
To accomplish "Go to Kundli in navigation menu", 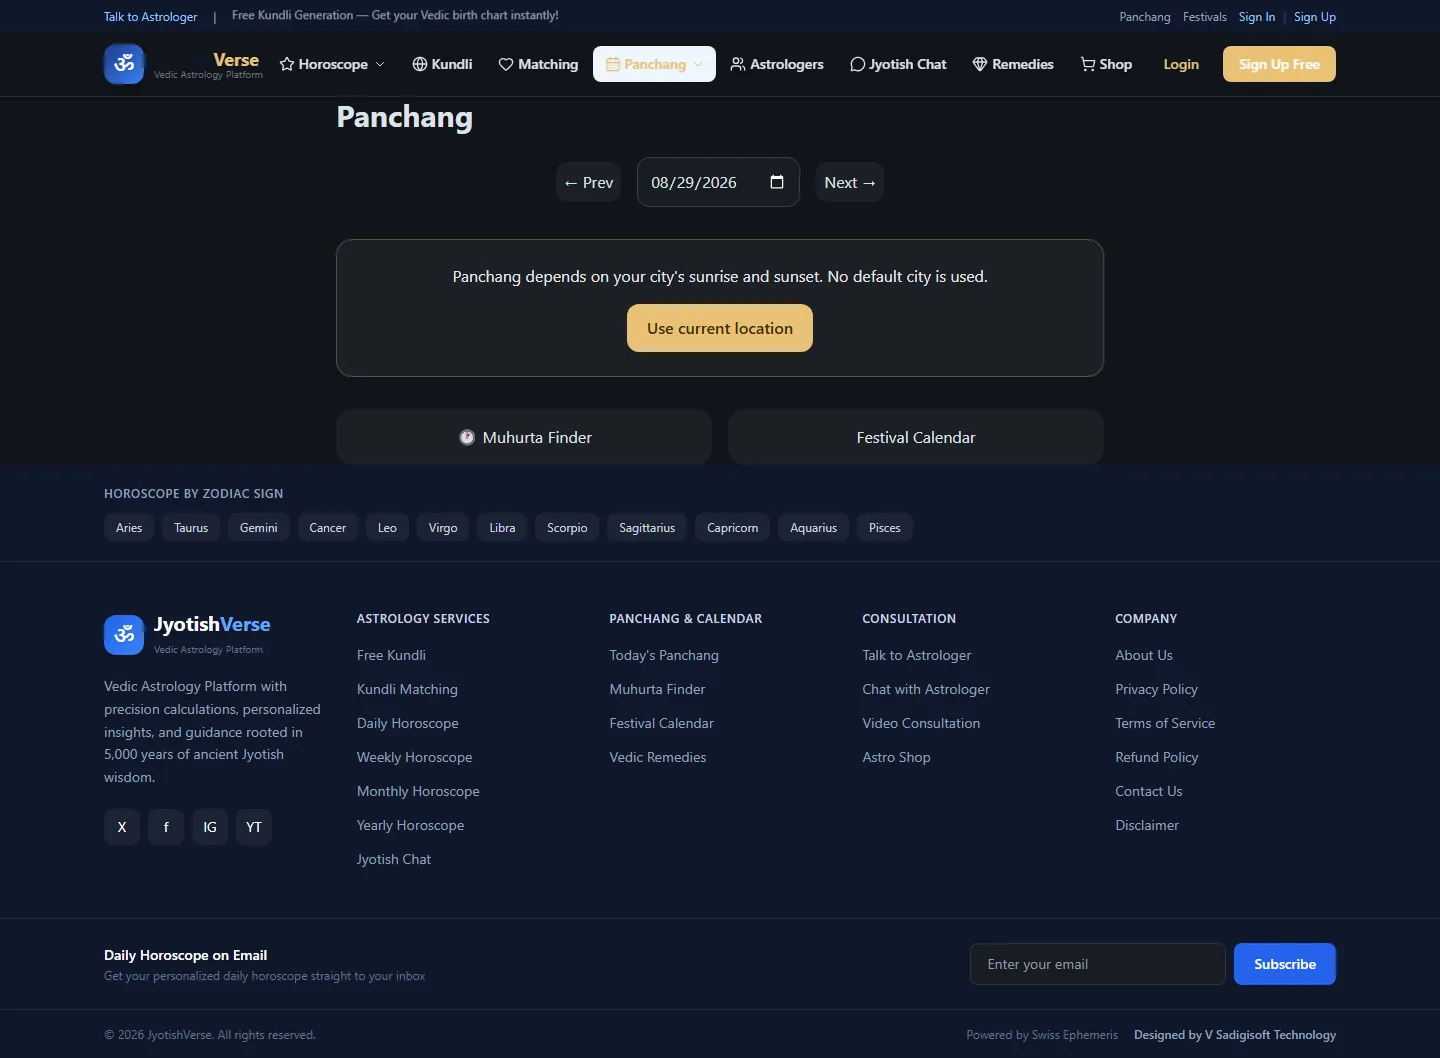I will (442, 64).
